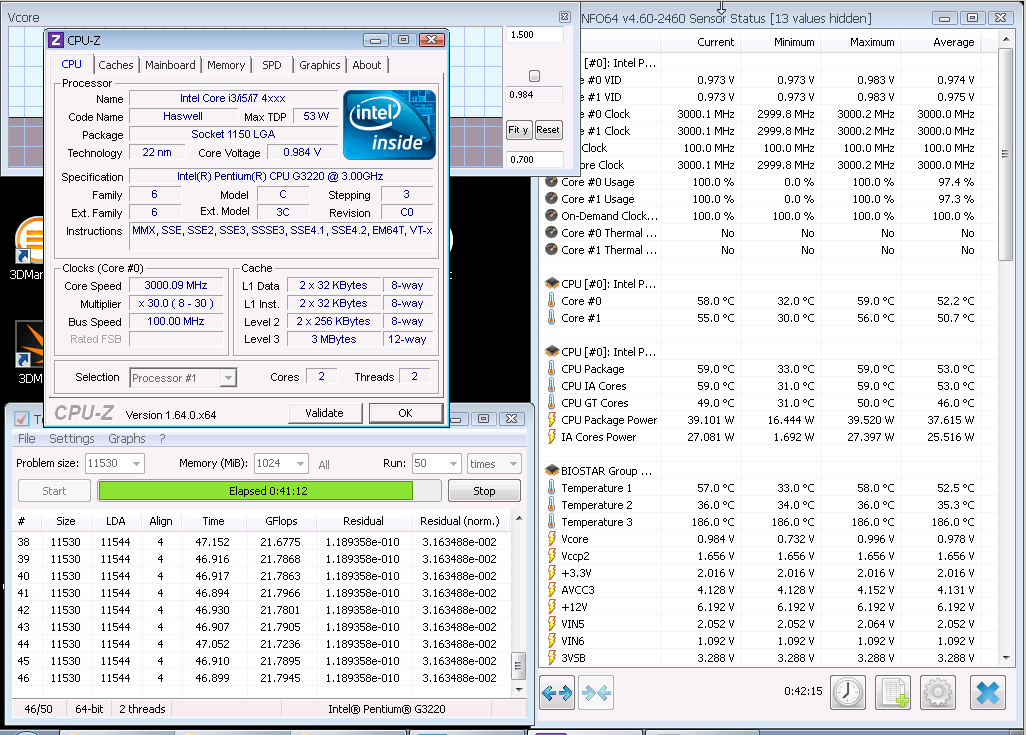Open the File menu in stress test

point(27,439)
